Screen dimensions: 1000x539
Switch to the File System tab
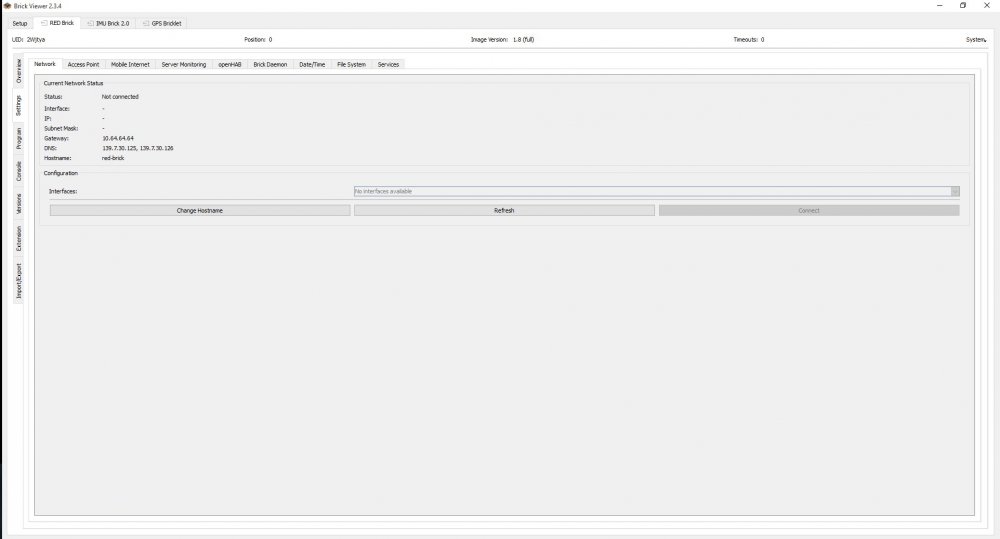tap(351, 64)
